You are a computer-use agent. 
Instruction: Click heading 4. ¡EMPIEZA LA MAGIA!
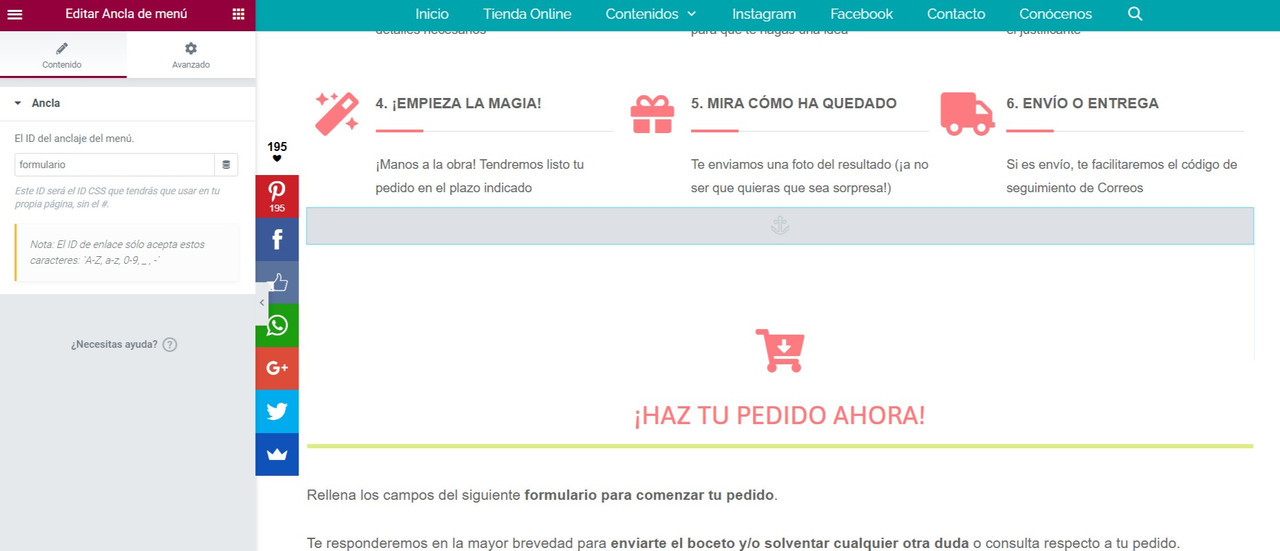click(458, 103)
